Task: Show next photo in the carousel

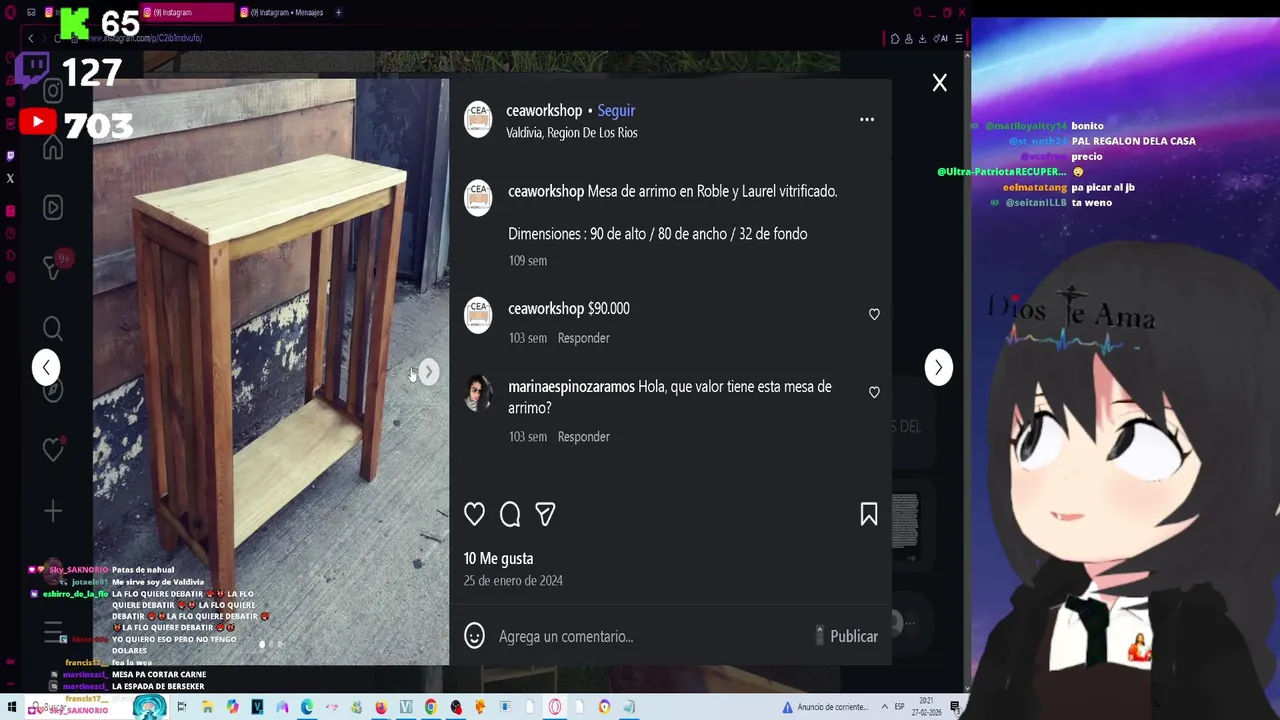Action: [428, 372]
